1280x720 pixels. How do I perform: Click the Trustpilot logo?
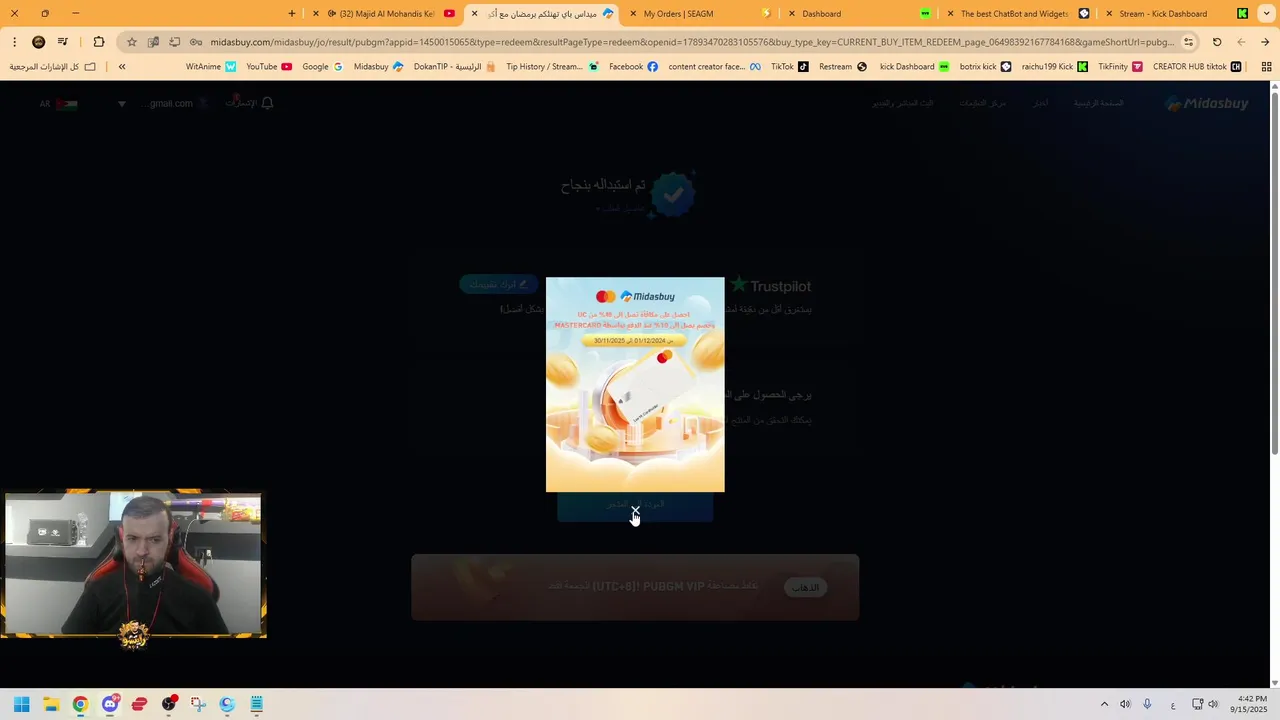pyautogui.click(x=771, y=286)
